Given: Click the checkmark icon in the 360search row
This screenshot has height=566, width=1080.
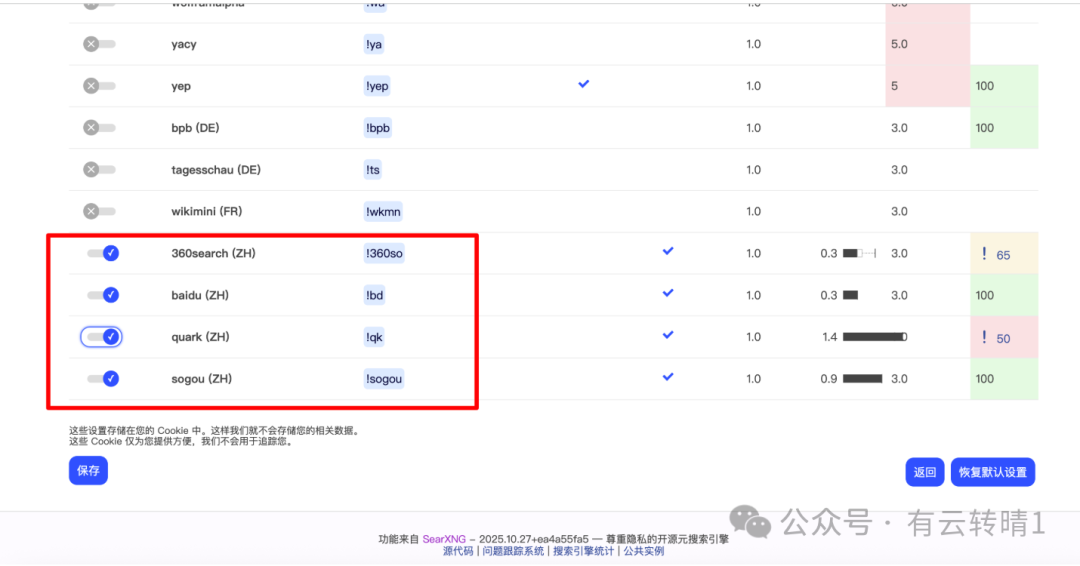Looking at the screenshot, I should click(668, 251).
